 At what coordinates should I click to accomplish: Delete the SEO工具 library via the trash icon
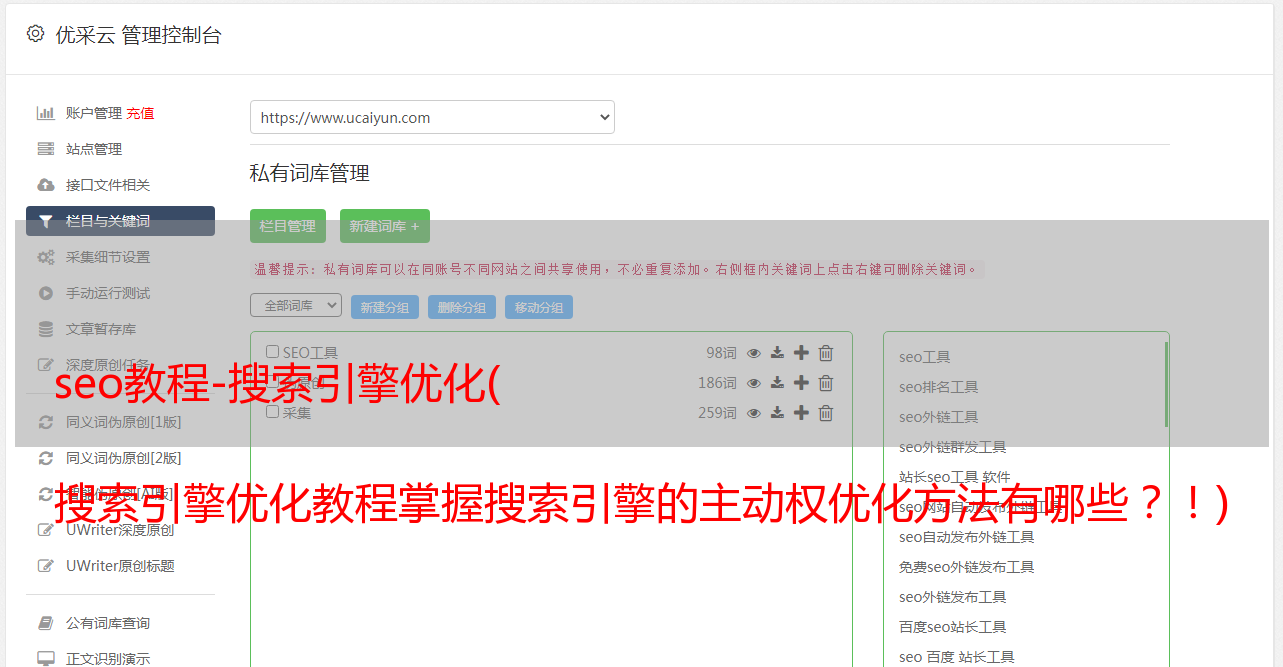pyautogui.click(x=826, y=353)
